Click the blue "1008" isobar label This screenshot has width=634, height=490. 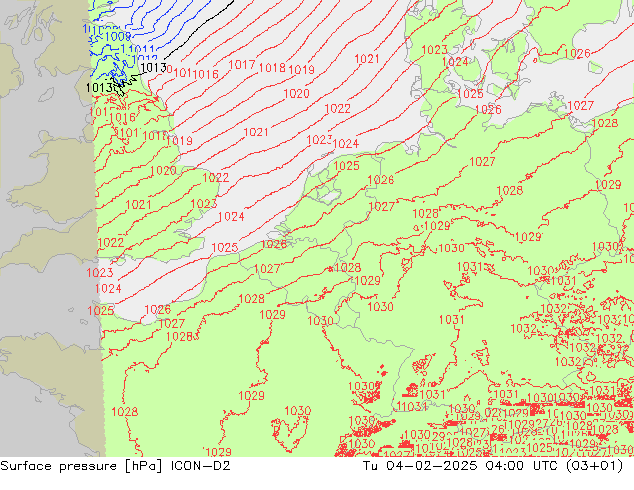coord(118,37)
